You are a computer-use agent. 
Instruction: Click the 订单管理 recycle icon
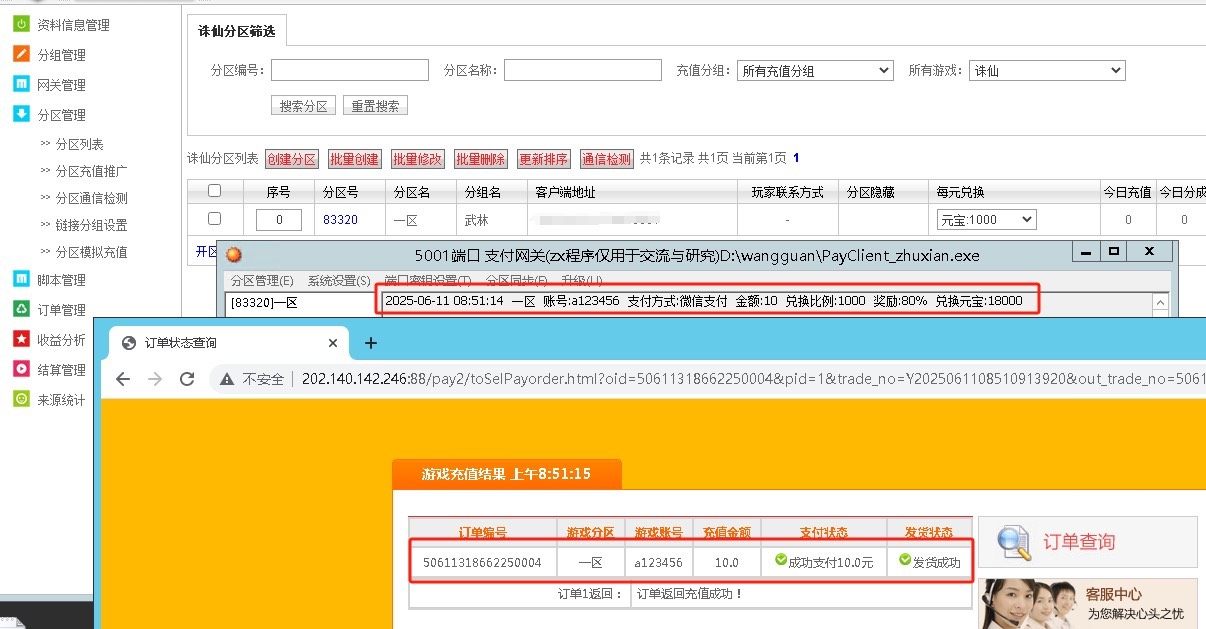click(x=21, y=309)
